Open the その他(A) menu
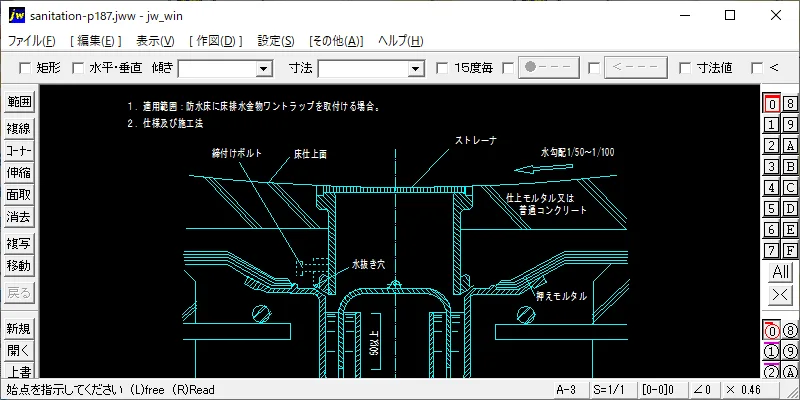This screenshot has height=400, width=800. pos(336,41)
